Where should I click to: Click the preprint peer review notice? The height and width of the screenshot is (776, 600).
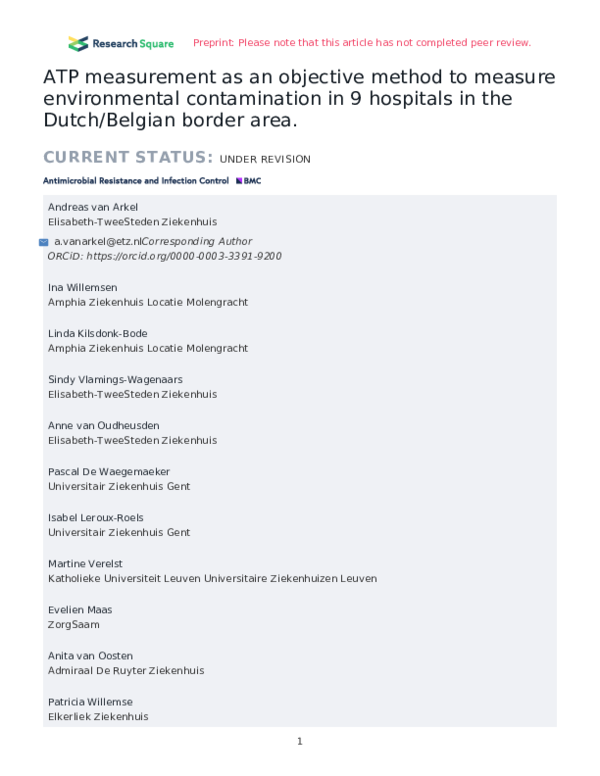pyautogui.click(x=362, y=43)
